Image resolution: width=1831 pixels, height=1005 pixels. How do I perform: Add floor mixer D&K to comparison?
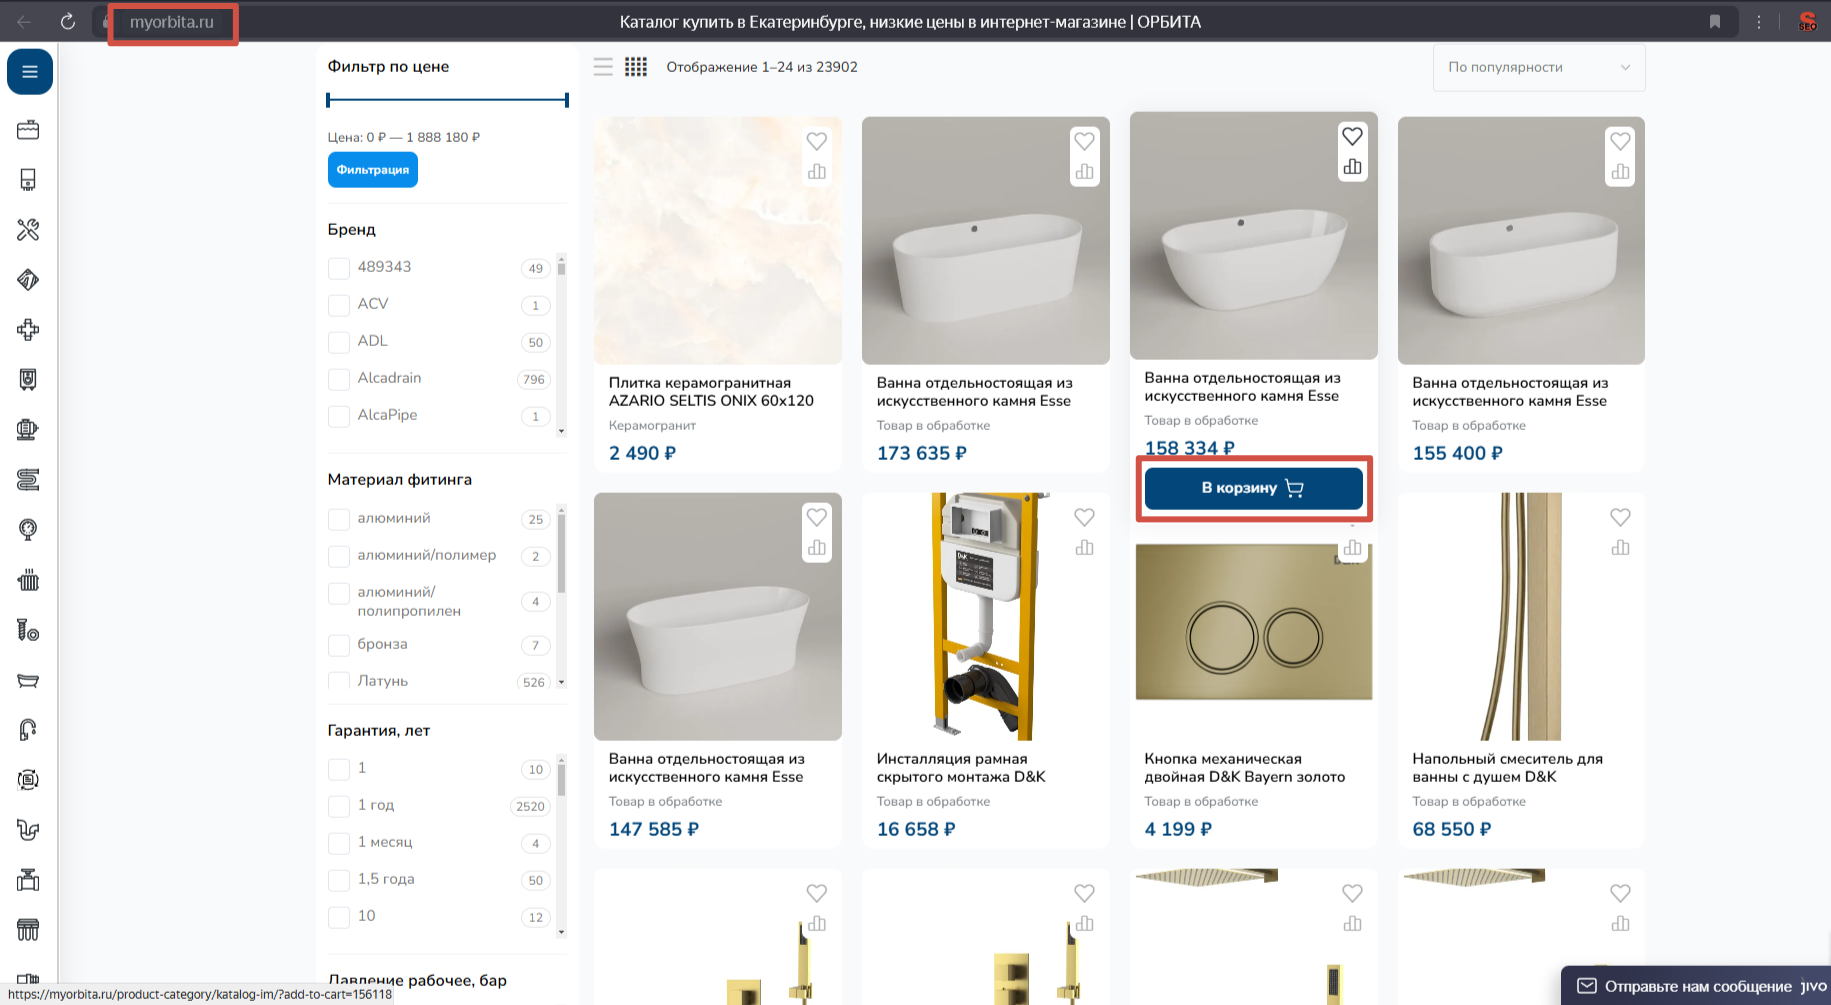(x=1619, y=548)
